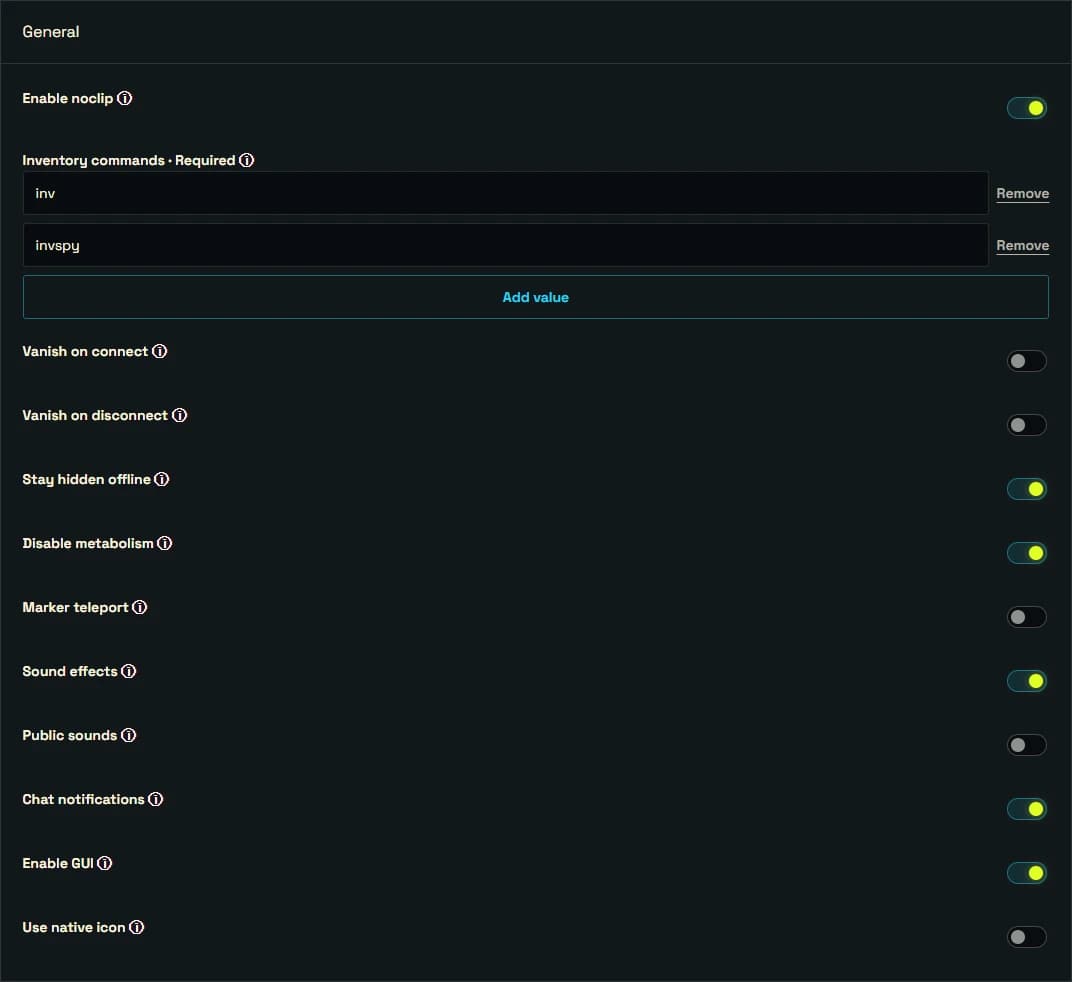
Task: Focus the inv command input field
Action: [505, 194]
